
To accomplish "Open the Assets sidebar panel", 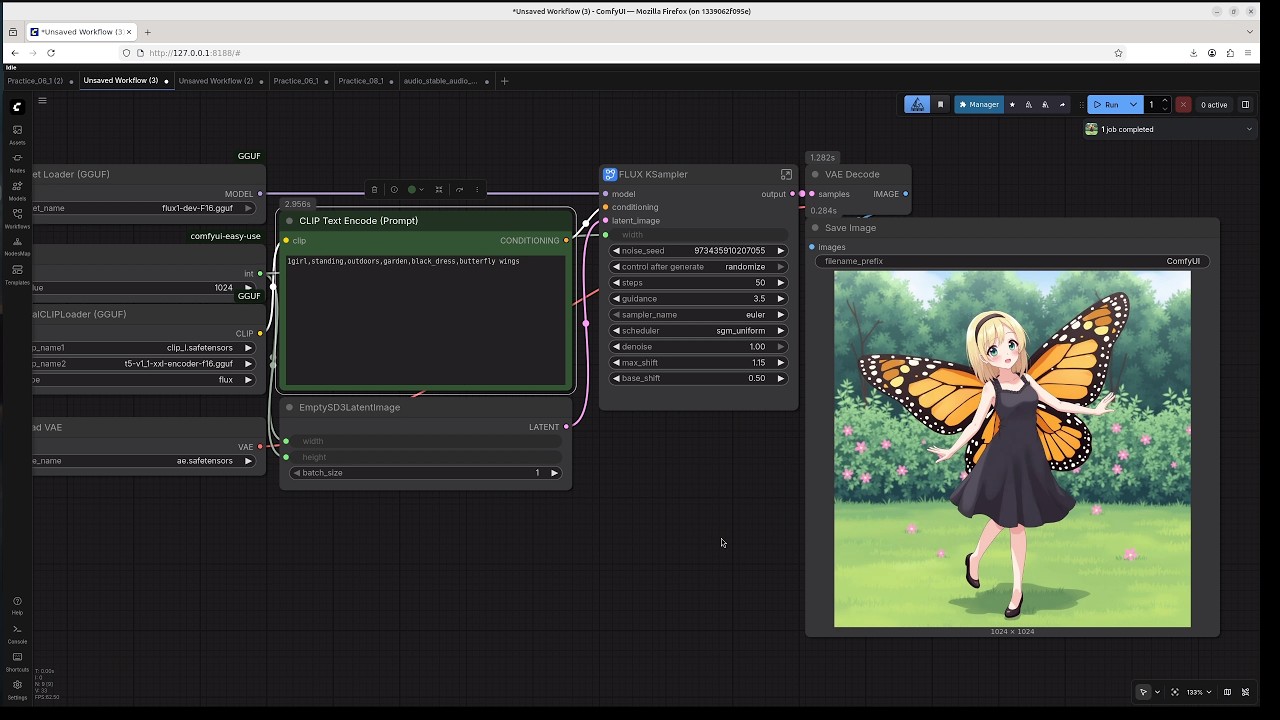I will point(17,134).
